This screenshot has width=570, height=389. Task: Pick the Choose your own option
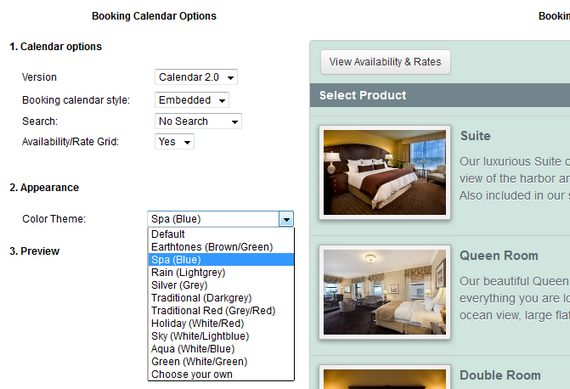tap(221, 374)
